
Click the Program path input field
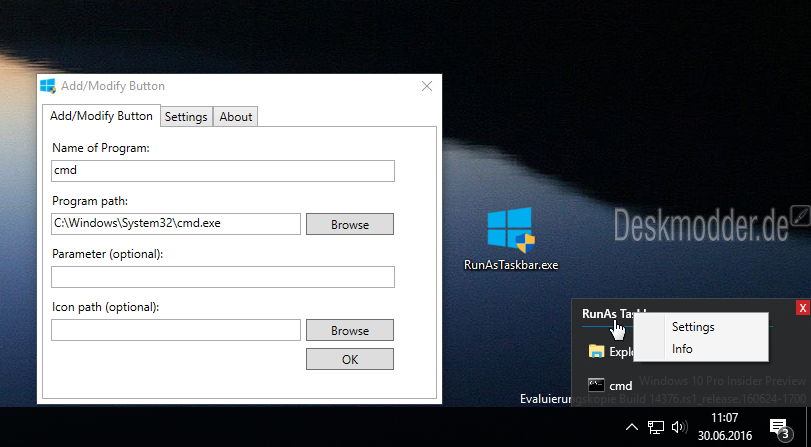pos(176,224)
